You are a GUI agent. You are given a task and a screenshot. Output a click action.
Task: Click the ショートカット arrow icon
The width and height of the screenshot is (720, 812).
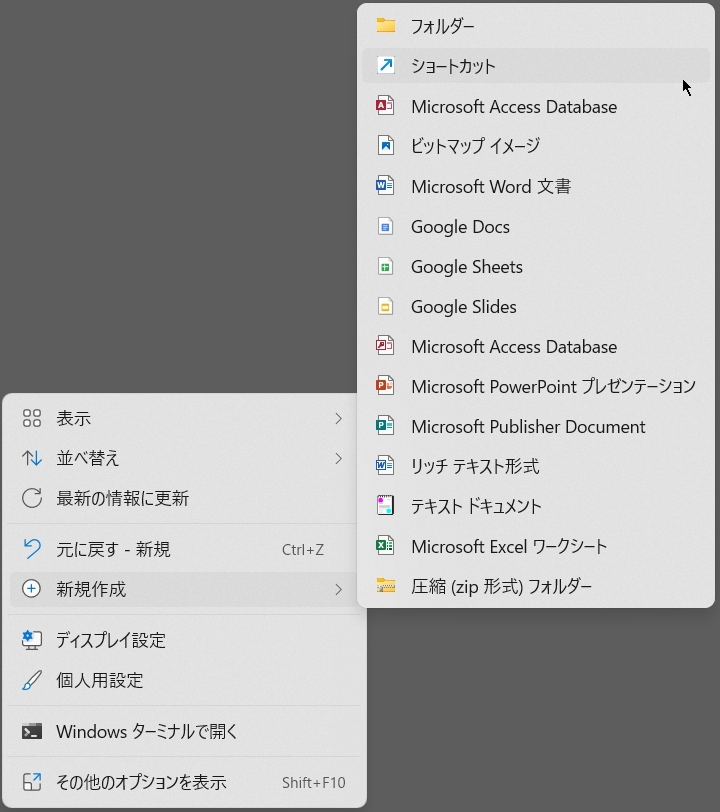pos(385,66)
